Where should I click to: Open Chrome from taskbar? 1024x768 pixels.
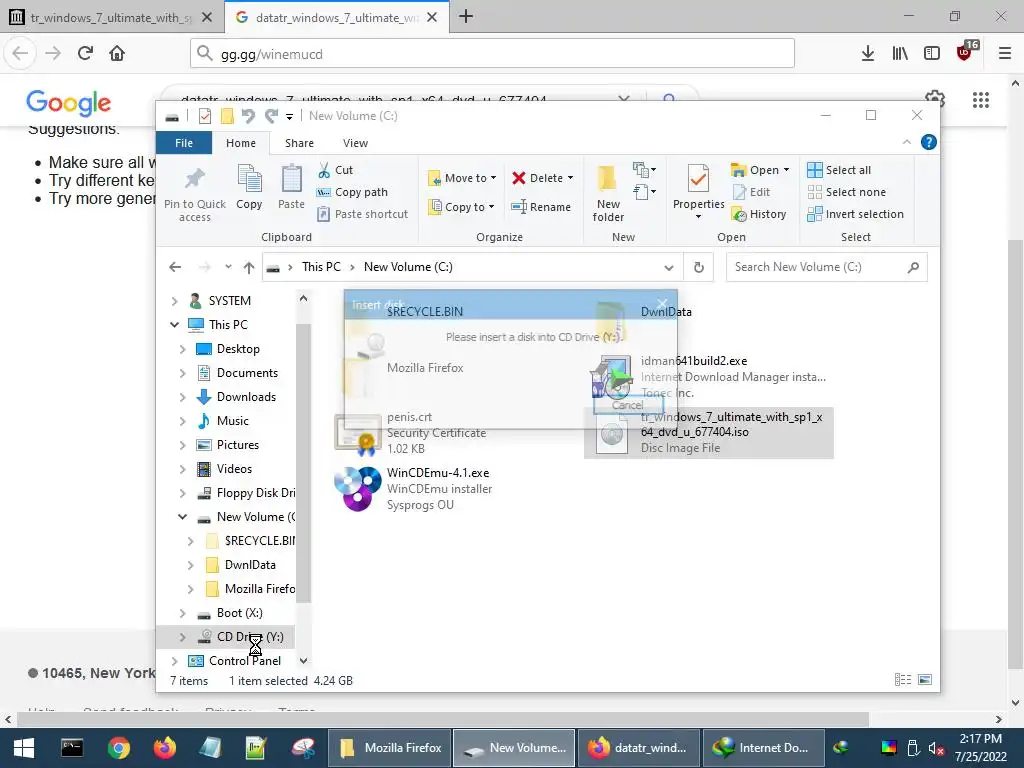(x=119, y=748)
